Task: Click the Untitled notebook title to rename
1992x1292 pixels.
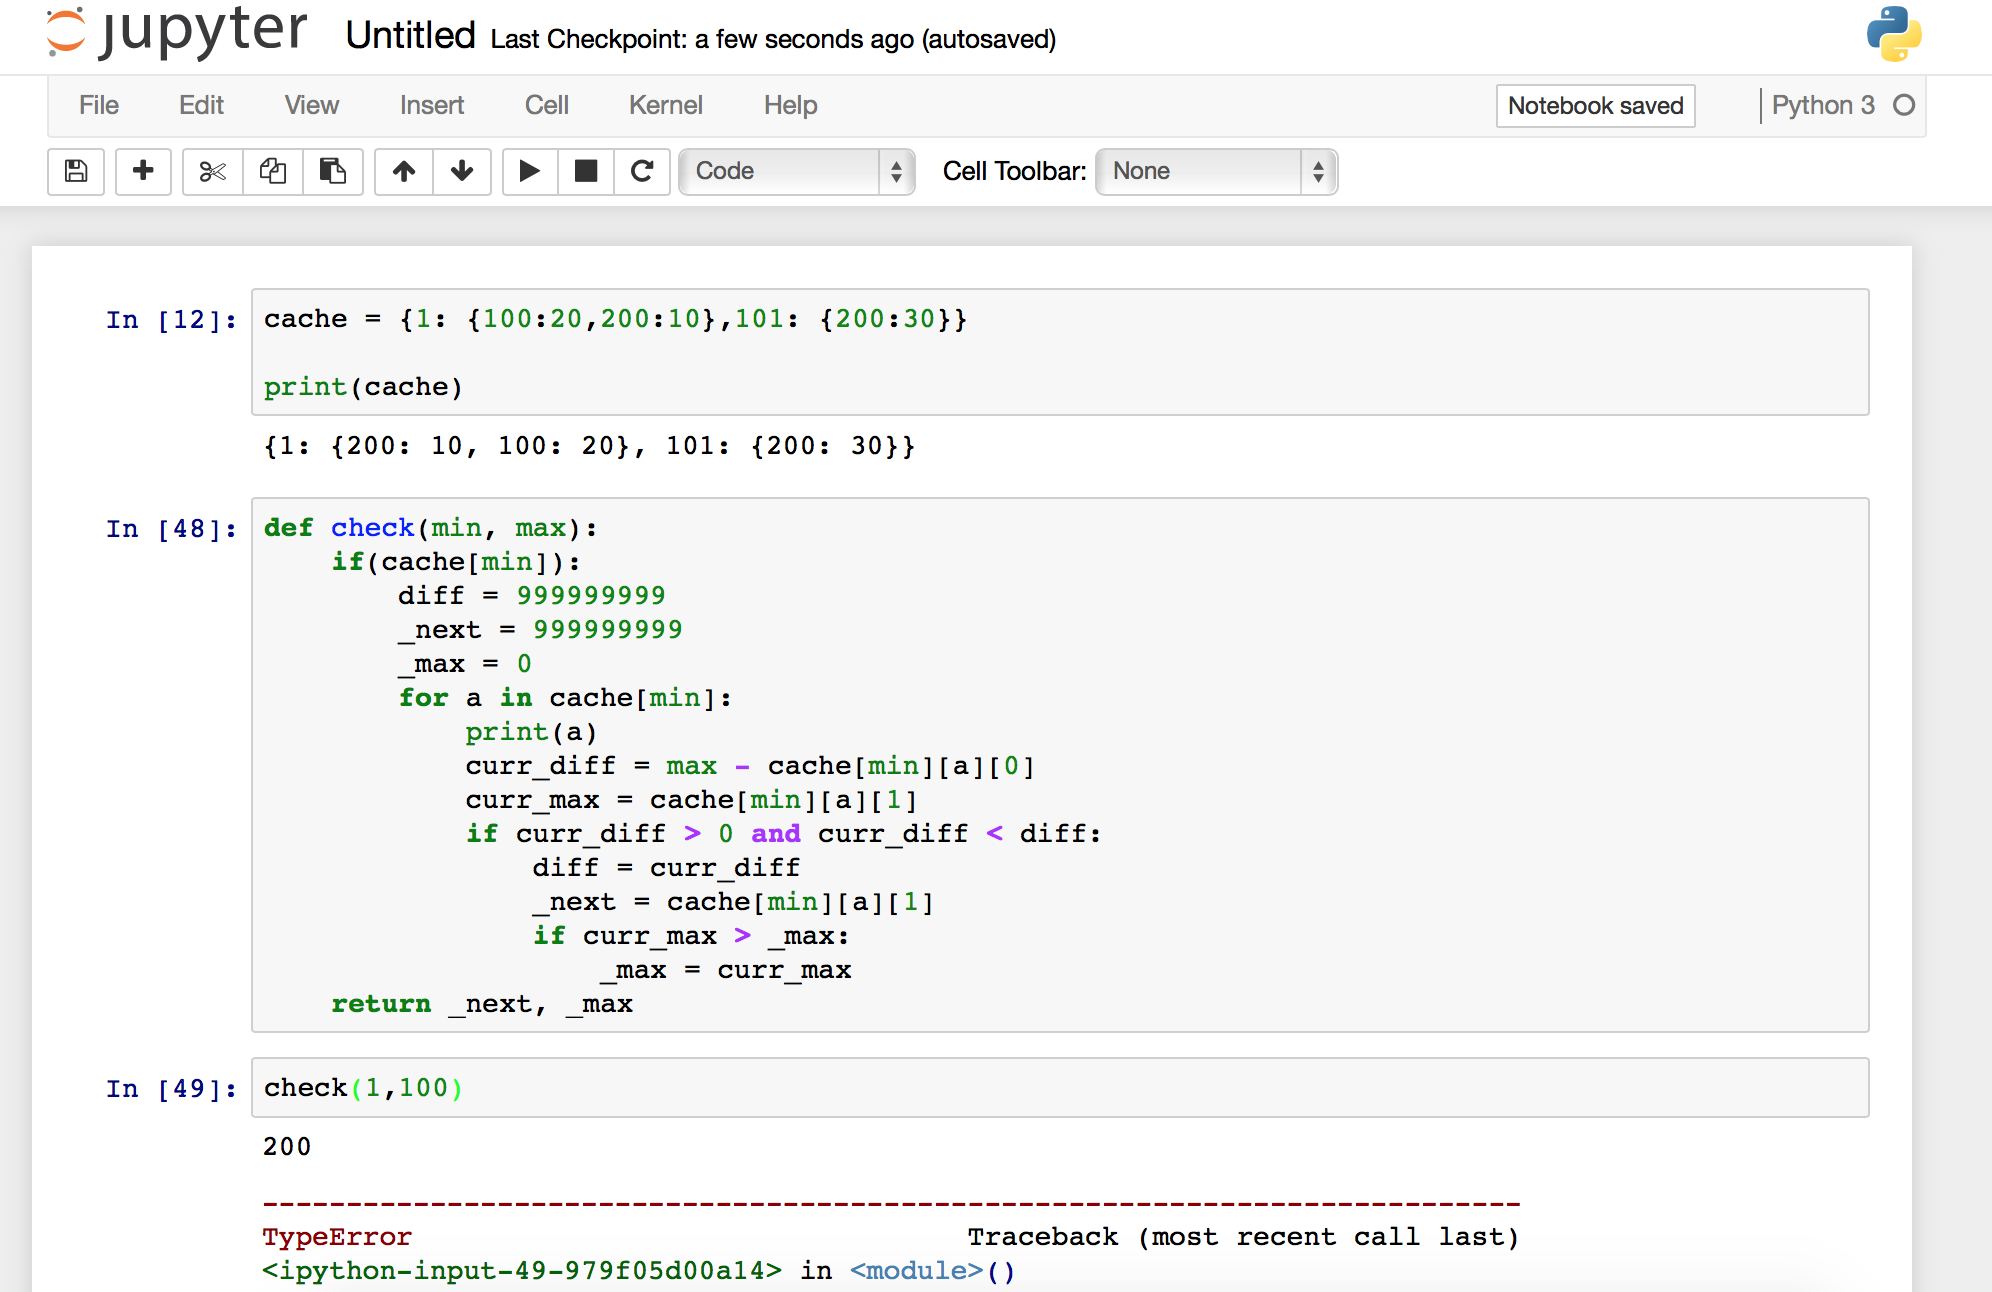Action: click(410, 36)
